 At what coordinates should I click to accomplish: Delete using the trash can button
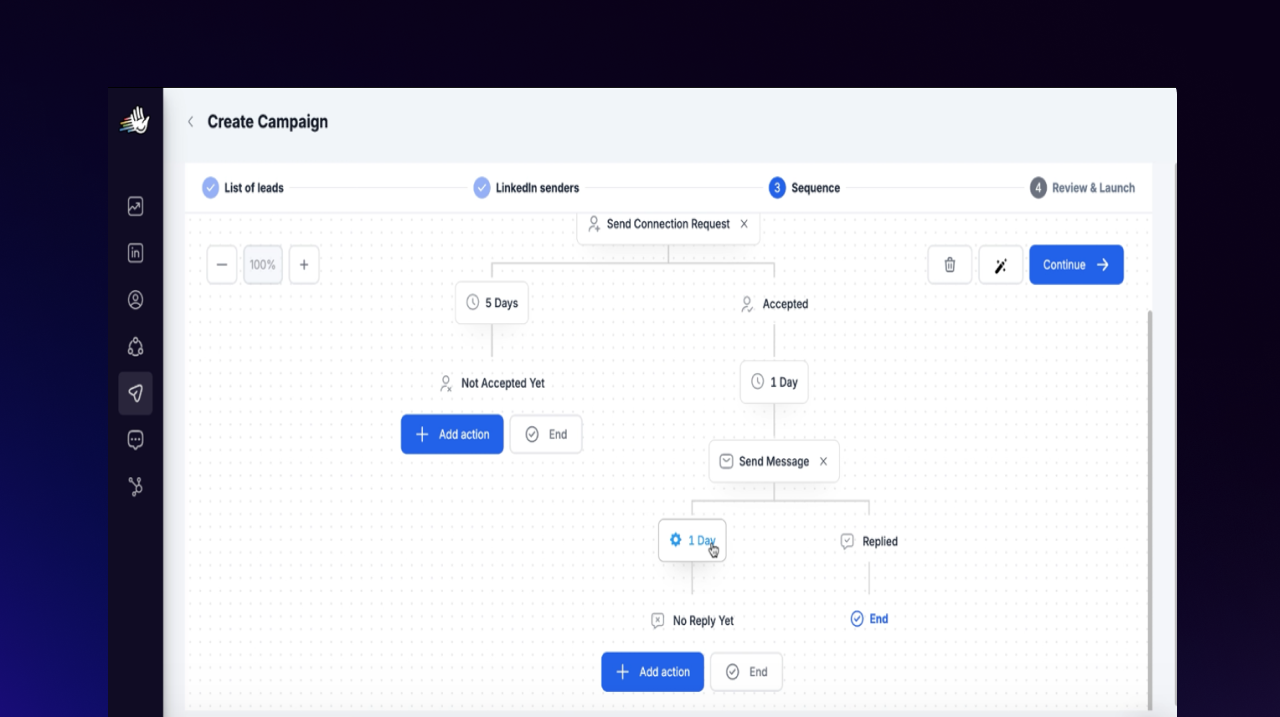pos(950,265)
